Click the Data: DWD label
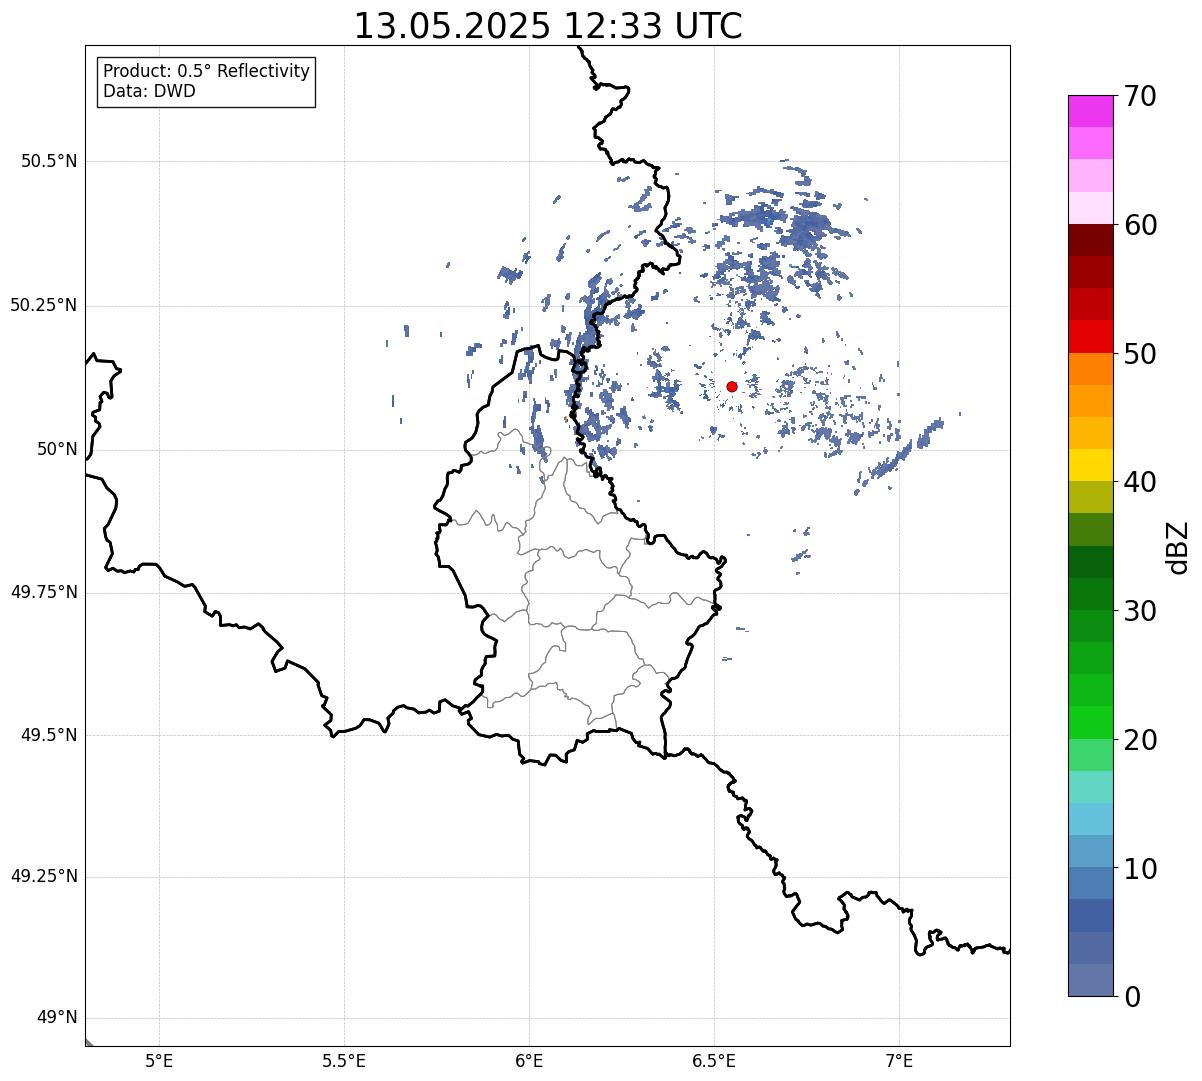Viewport: 1202px width, 1081px height. [x=149, y=91]
